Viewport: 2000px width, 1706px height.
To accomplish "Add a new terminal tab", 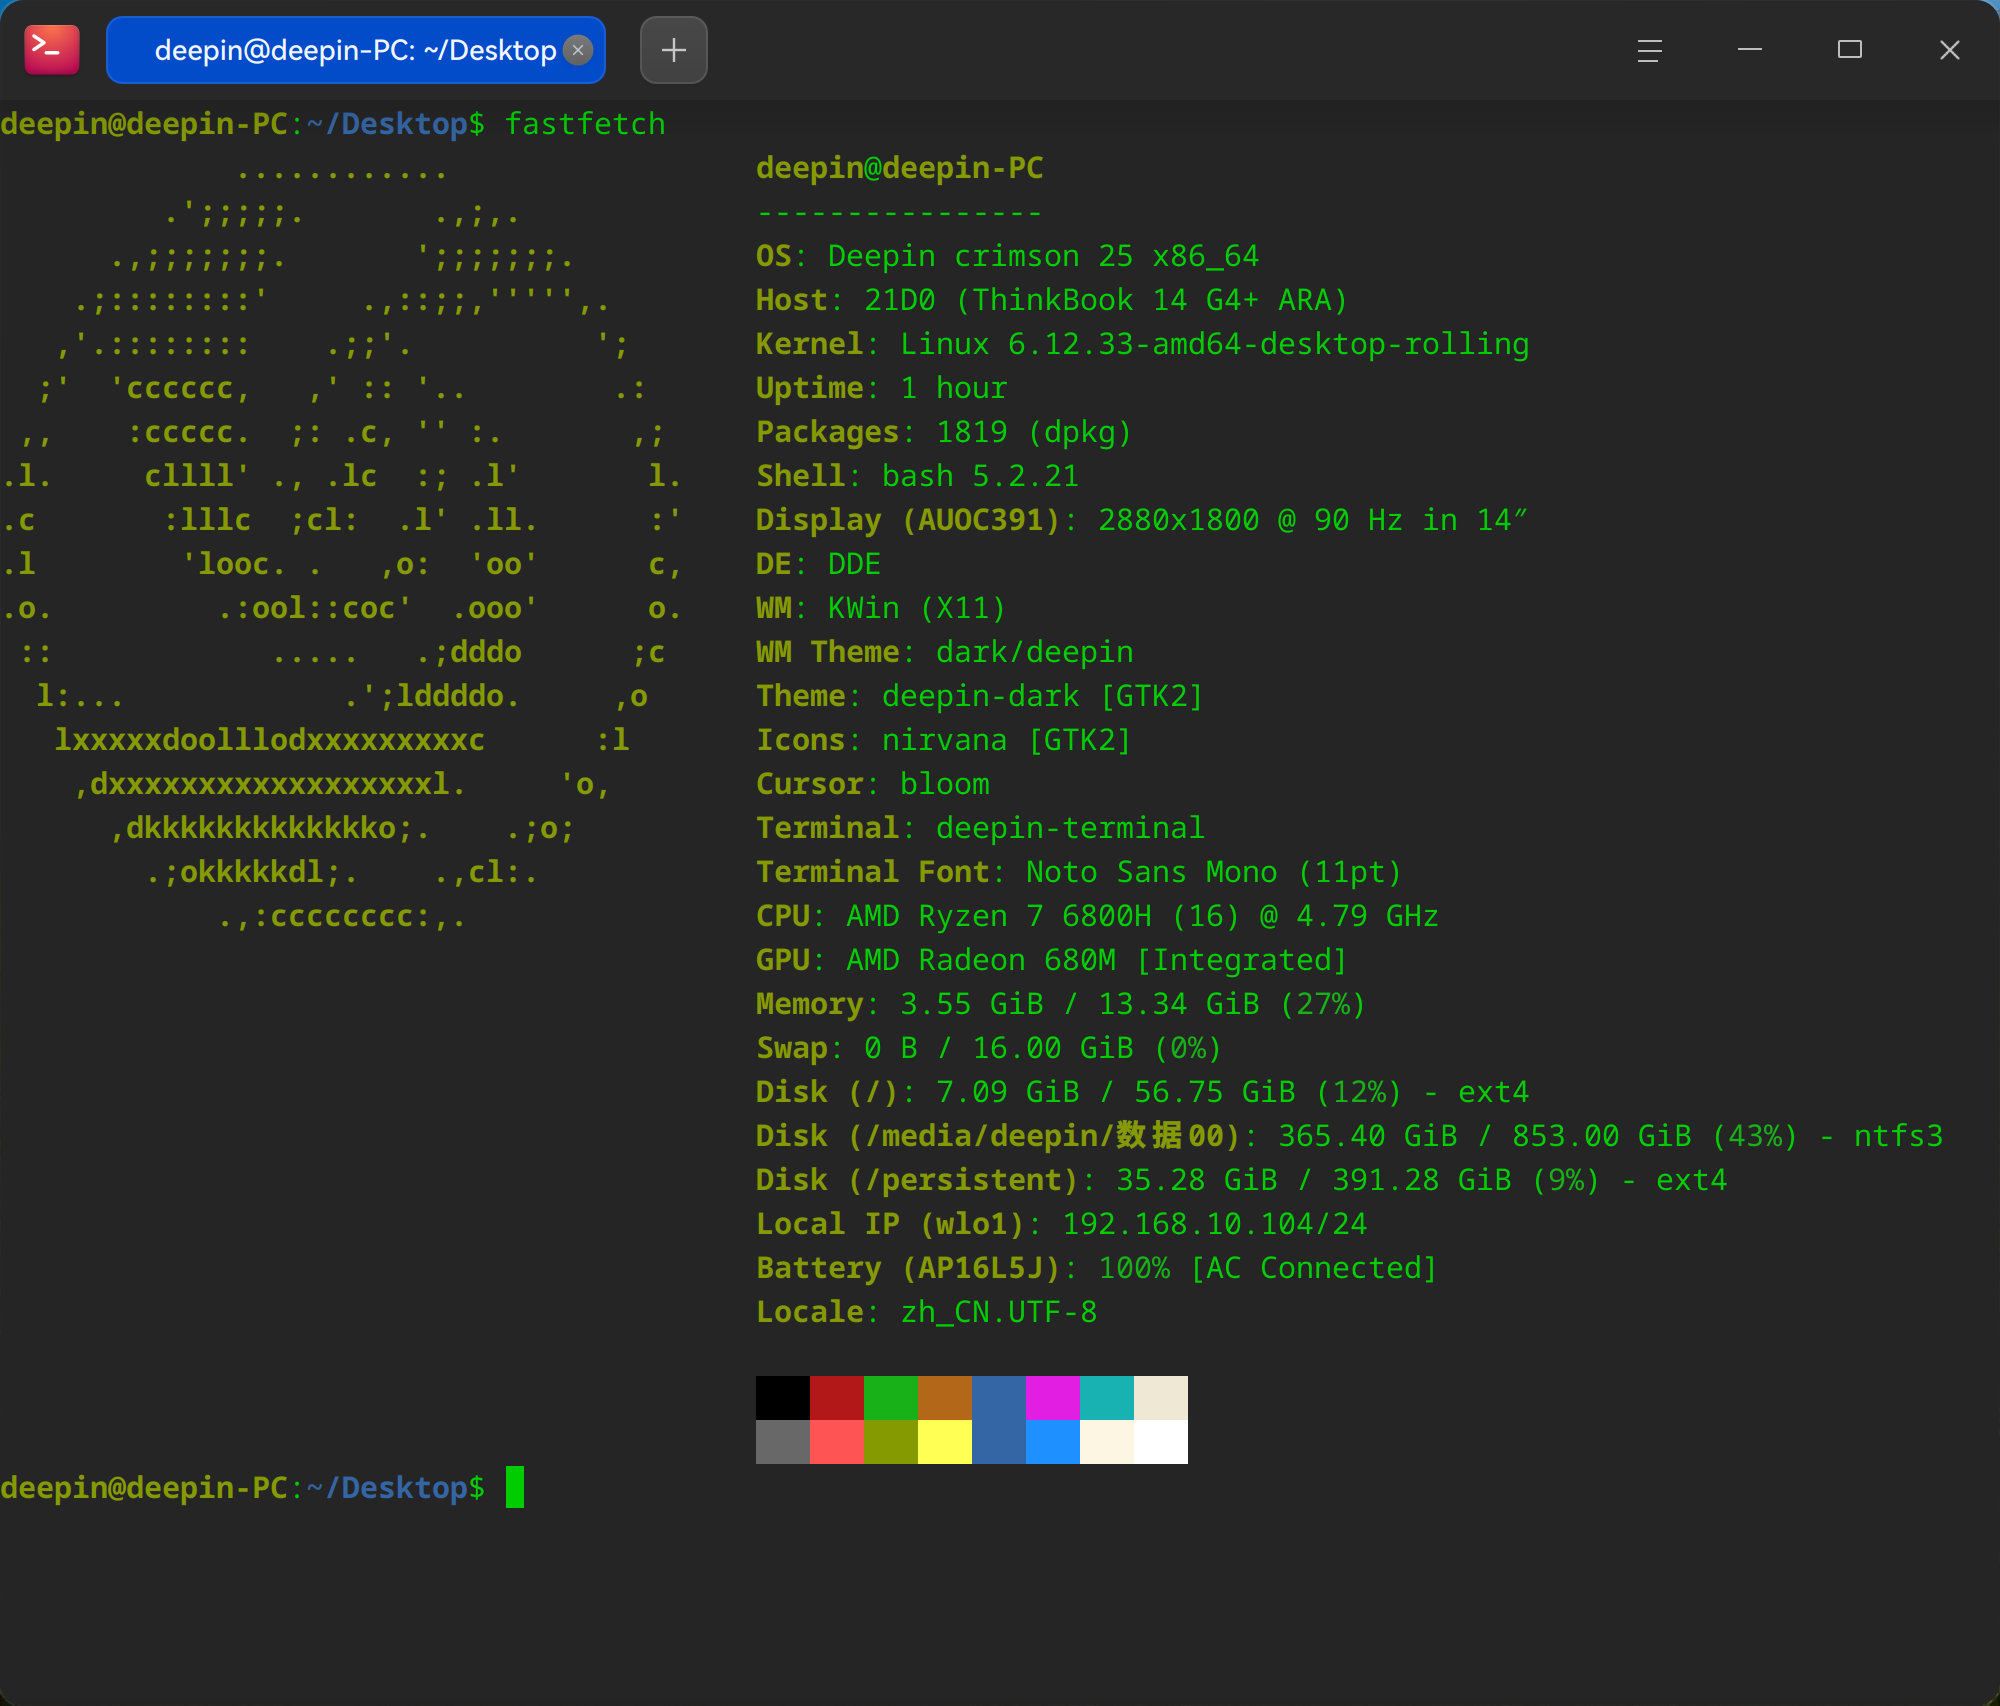I will click(x=674, y=50).
